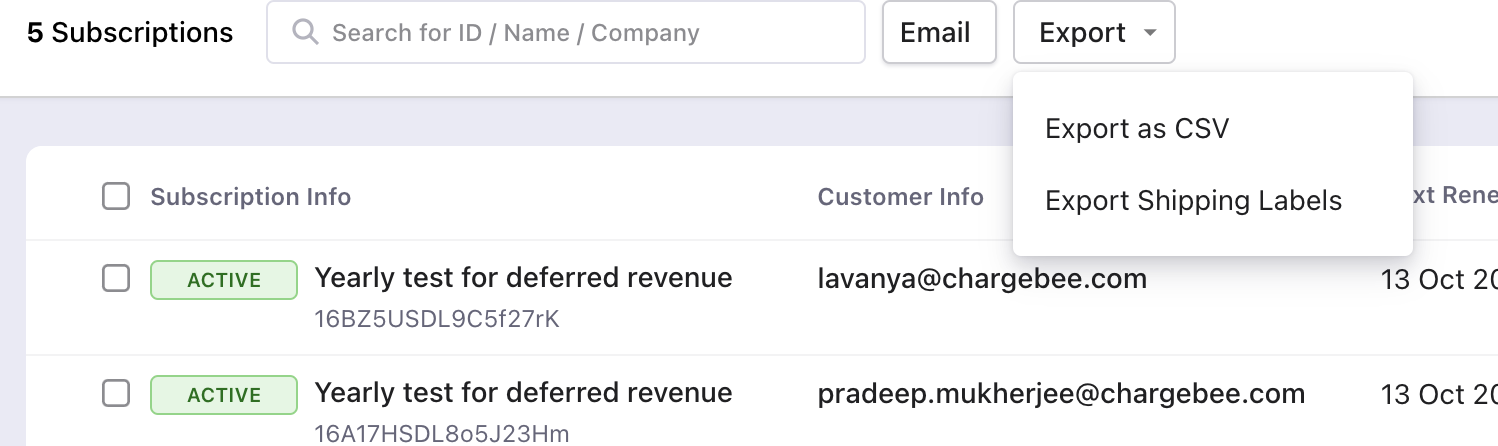Choose Export Shipping Labels option

[x=1193, y=200]
